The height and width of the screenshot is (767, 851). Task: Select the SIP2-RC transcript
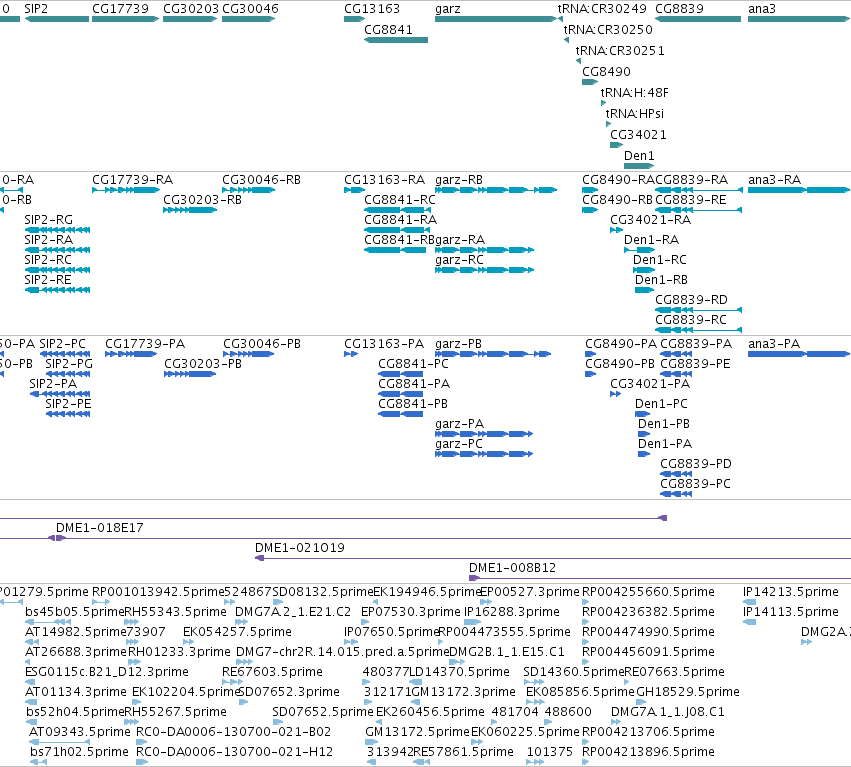click(x=58, y=270)
